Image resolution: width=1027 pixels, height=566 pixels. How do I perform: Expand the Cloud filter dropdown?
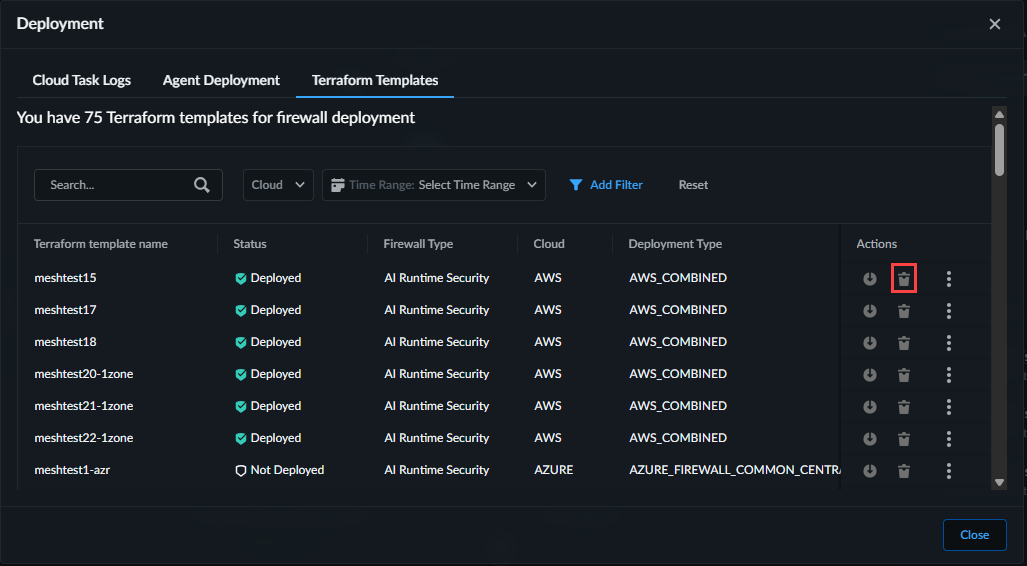tap(278, 185)
